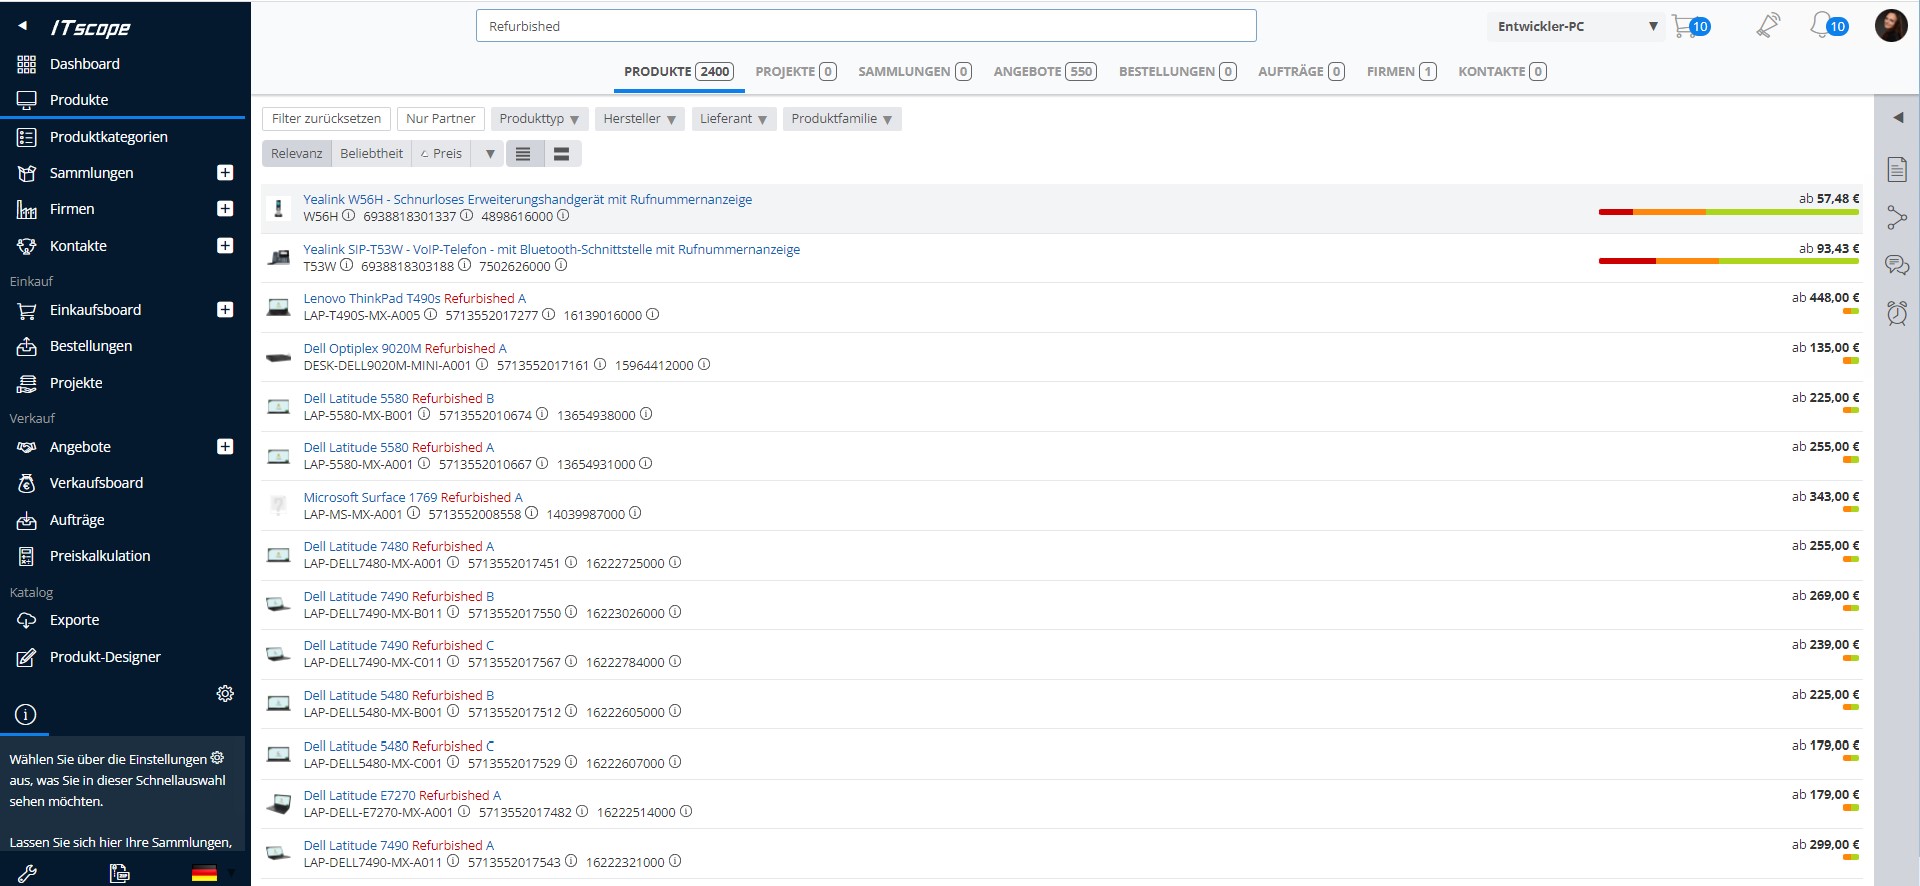Click the Yealink SIP-T53W product thumbnail
Image resolution: width=1920 pixels, height=886 pixels.
point(279,258)
